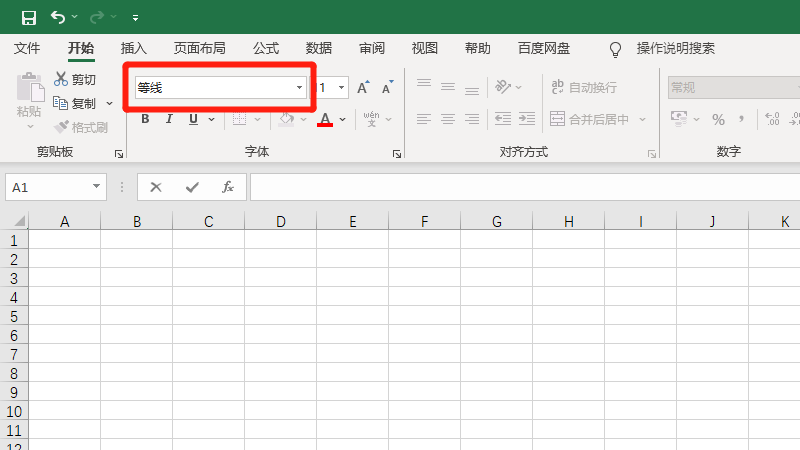Viewport: 800px width, 450px height.
Task: Toggle Bold formatting
Action: (145, 119)
